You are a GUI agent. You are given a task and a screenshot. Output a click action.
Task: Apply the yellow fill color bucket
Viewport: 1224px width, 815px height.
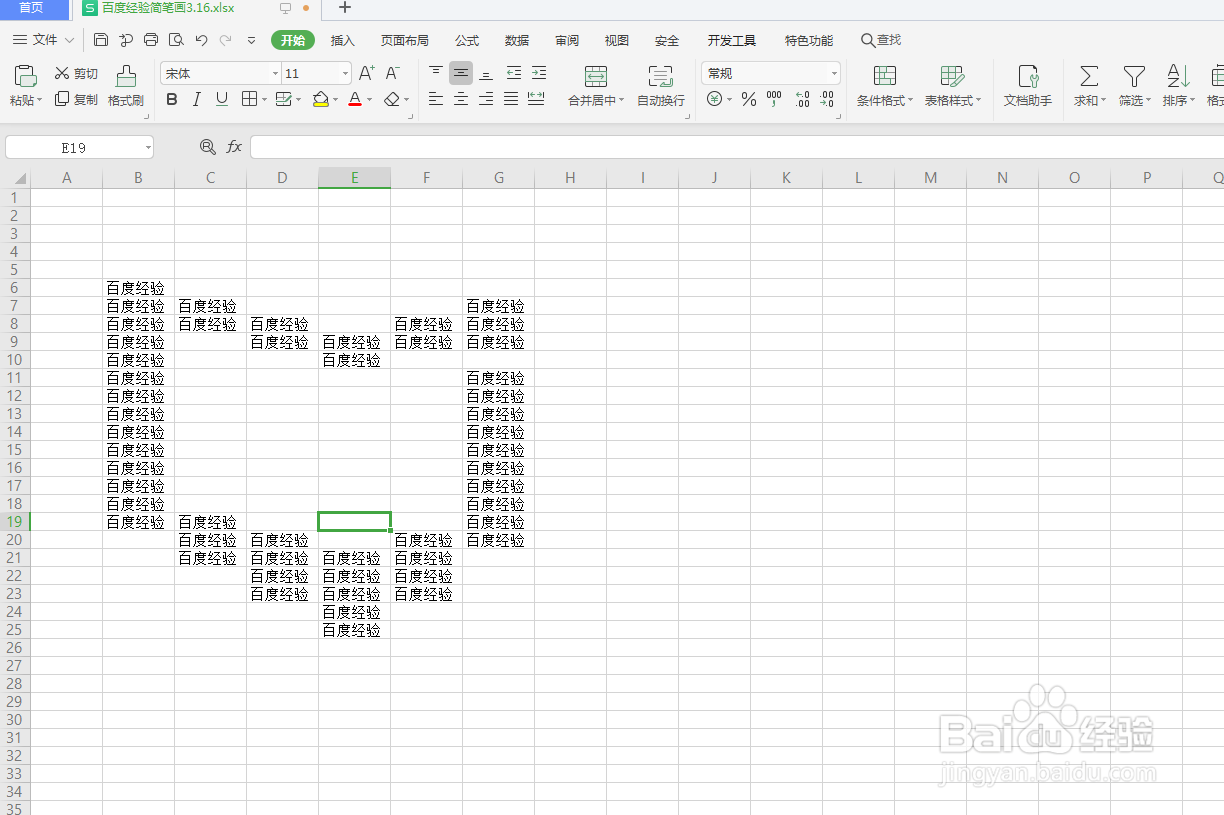pos(320,99)
